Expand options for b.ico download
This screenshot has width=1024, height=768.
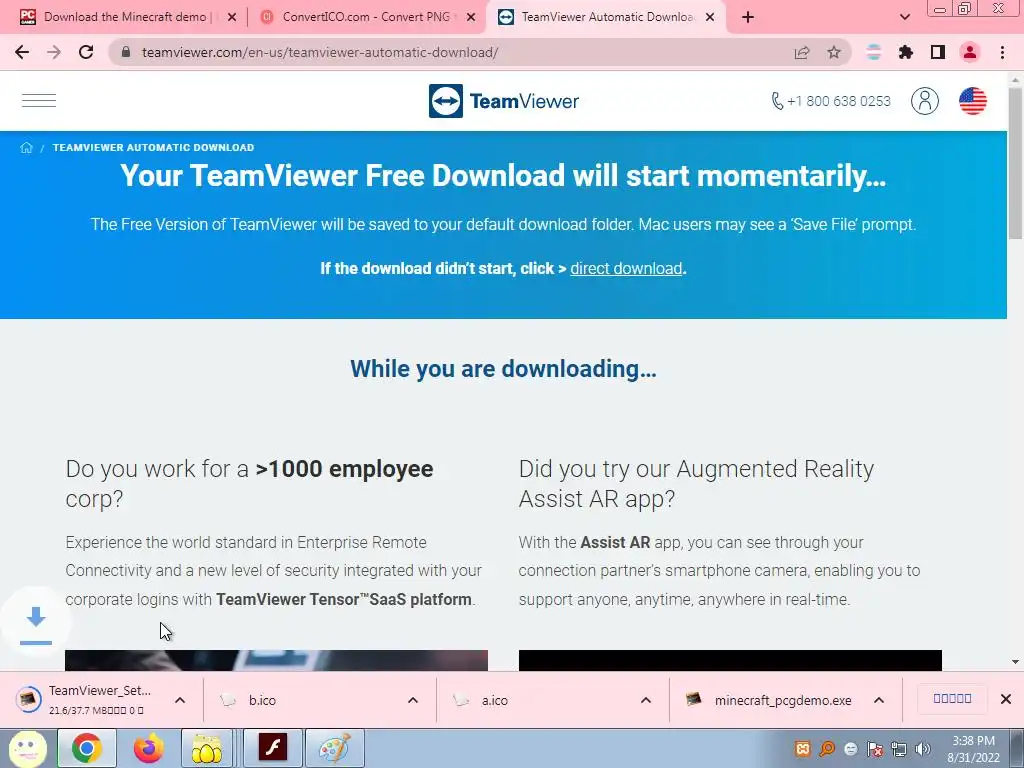[413, 700]
